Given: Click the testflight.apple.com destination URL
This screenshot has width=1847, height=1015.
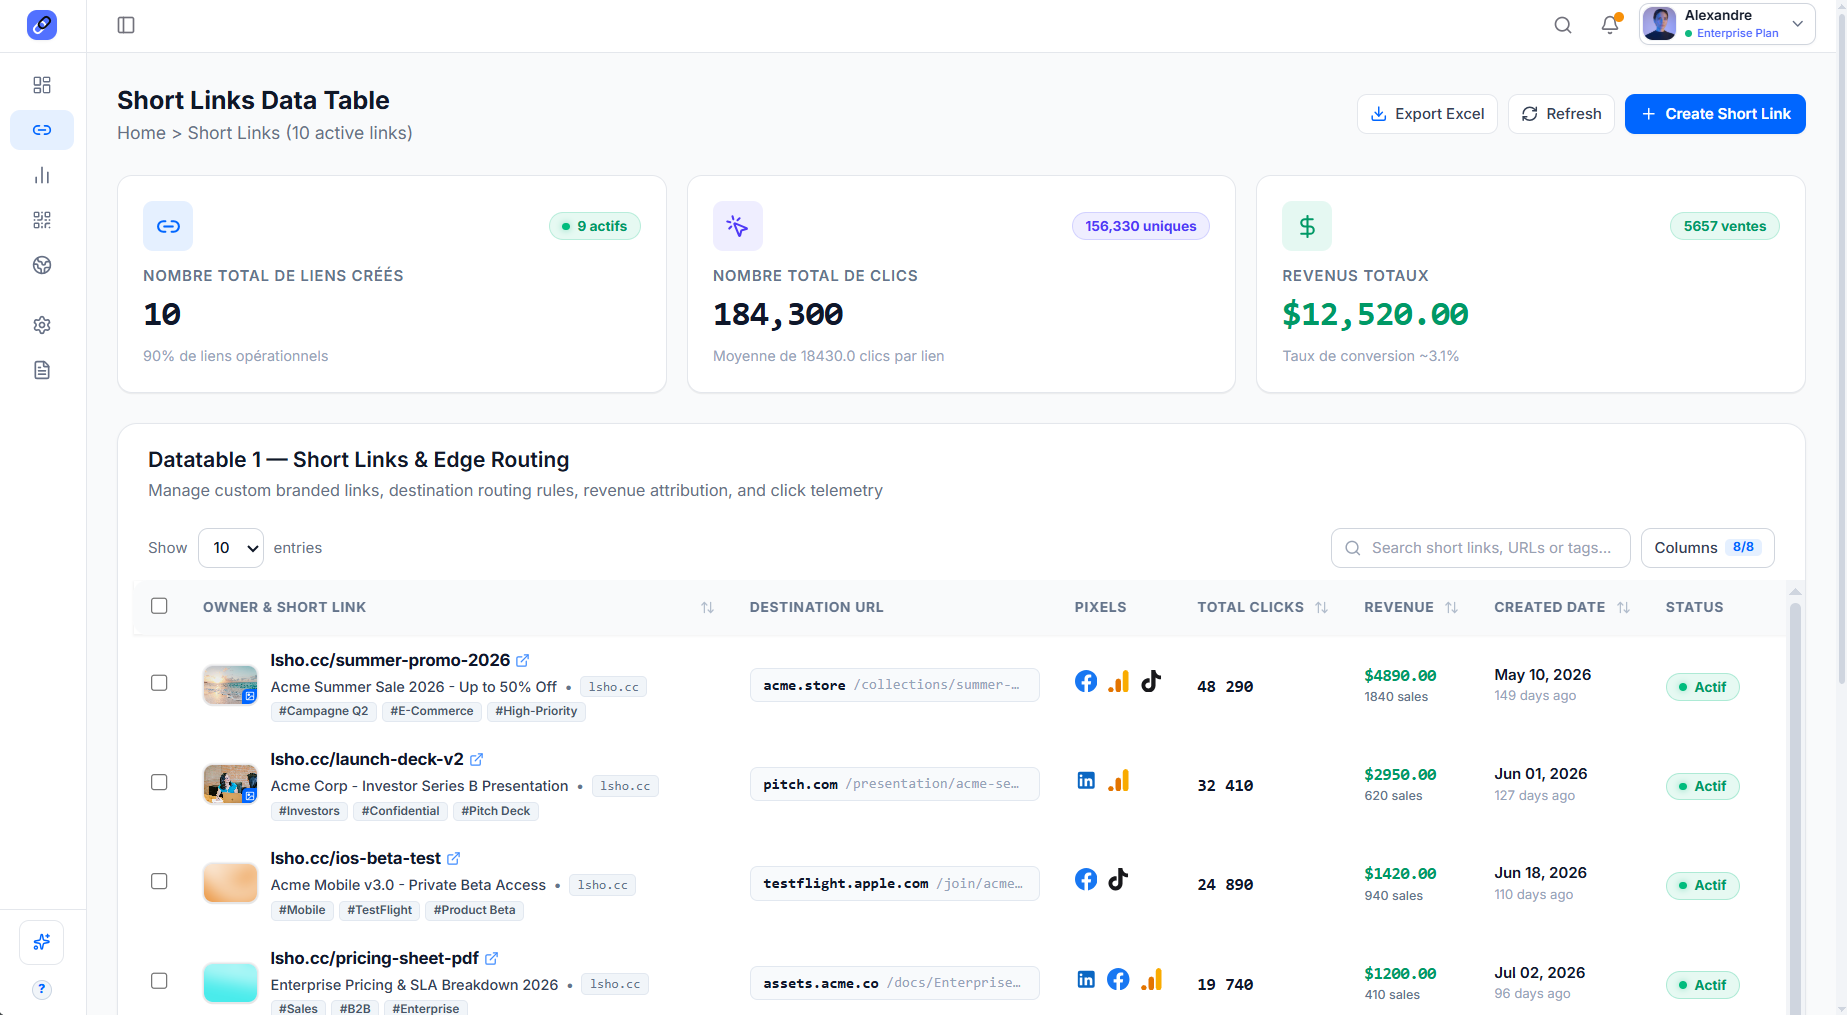Looking at the screenshot, I should pyautogui.click(x=894, y=883).
